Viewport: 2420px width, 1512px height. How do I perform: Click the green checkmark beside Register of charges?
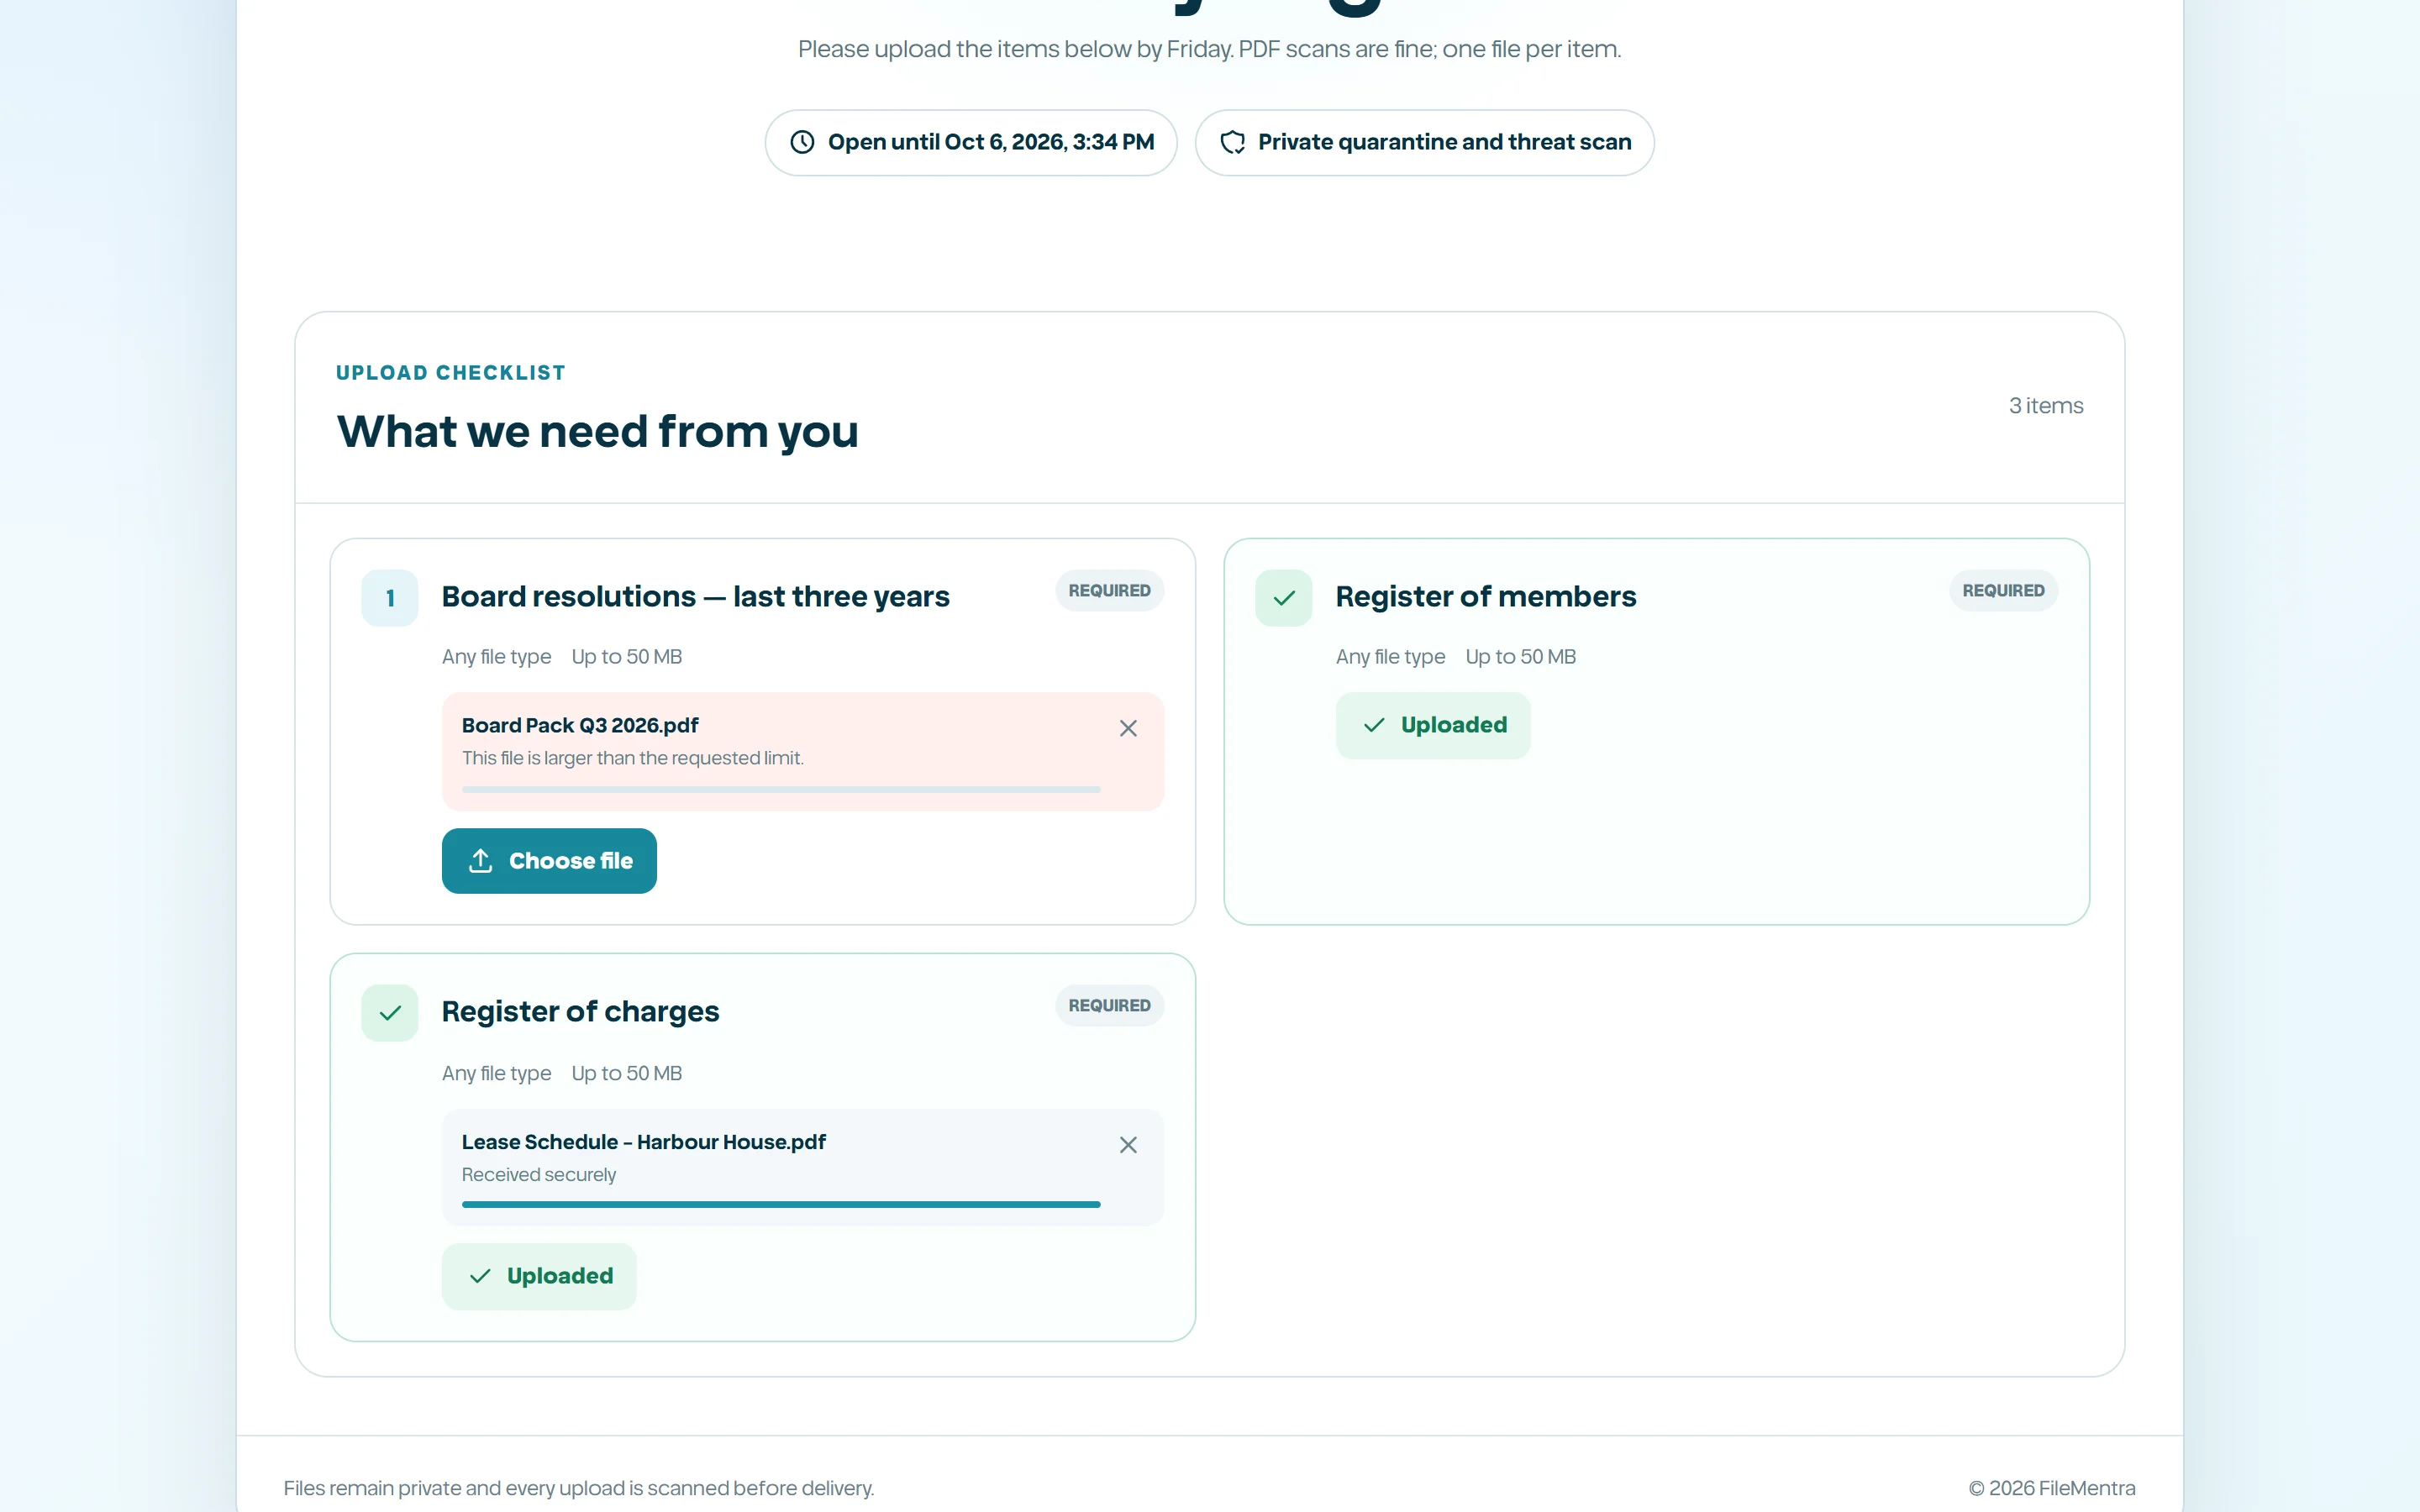click(x=390, y=1013)
